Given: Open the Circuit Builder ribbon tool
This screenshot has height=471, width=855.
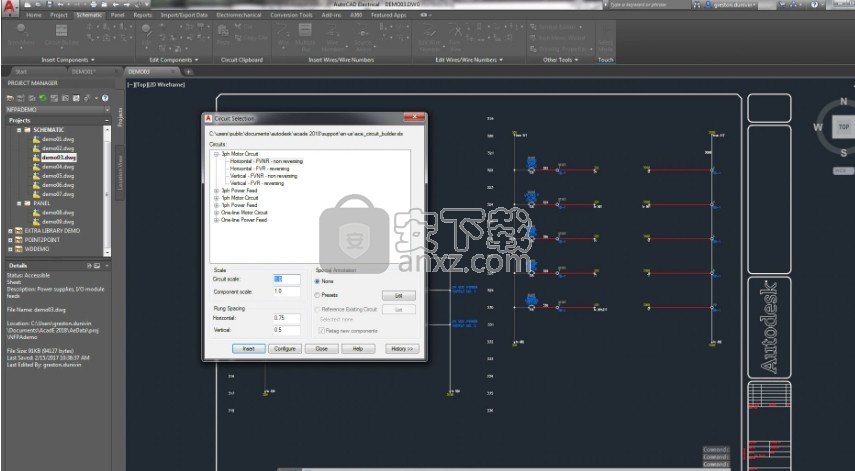Looking at the screenshot, I should (62, 35).
